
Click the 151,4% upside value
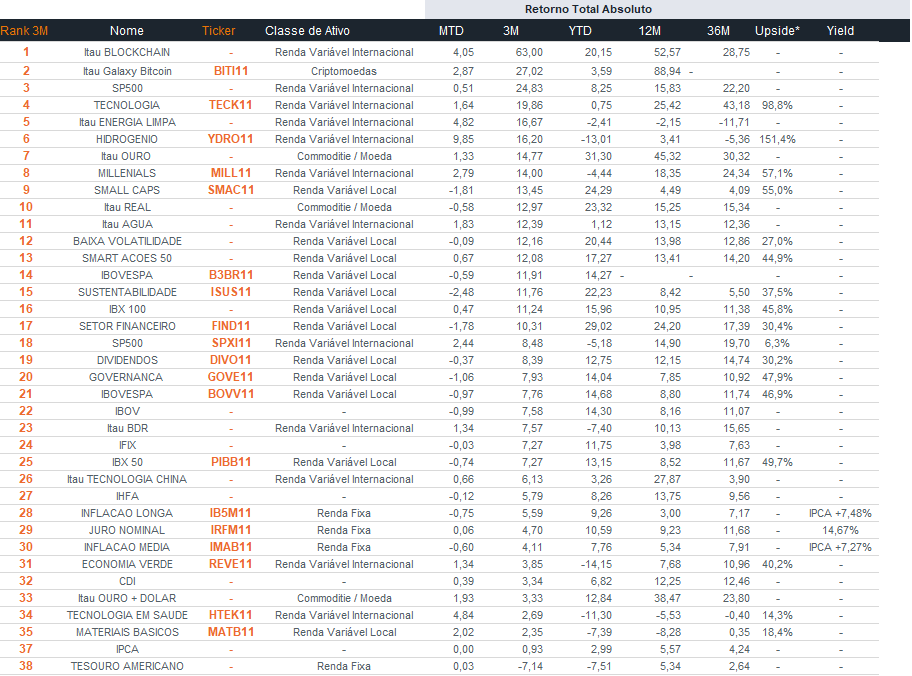pyautogui.click(x=777, y=140)
